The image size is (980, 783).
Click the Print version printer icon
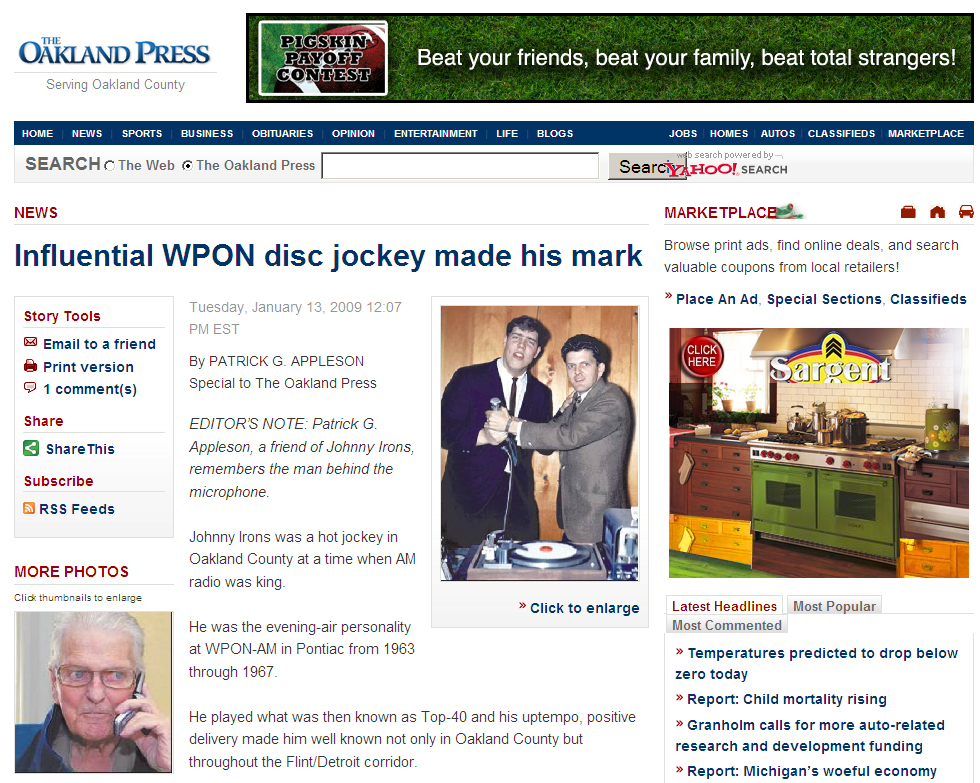coord(30,366)
